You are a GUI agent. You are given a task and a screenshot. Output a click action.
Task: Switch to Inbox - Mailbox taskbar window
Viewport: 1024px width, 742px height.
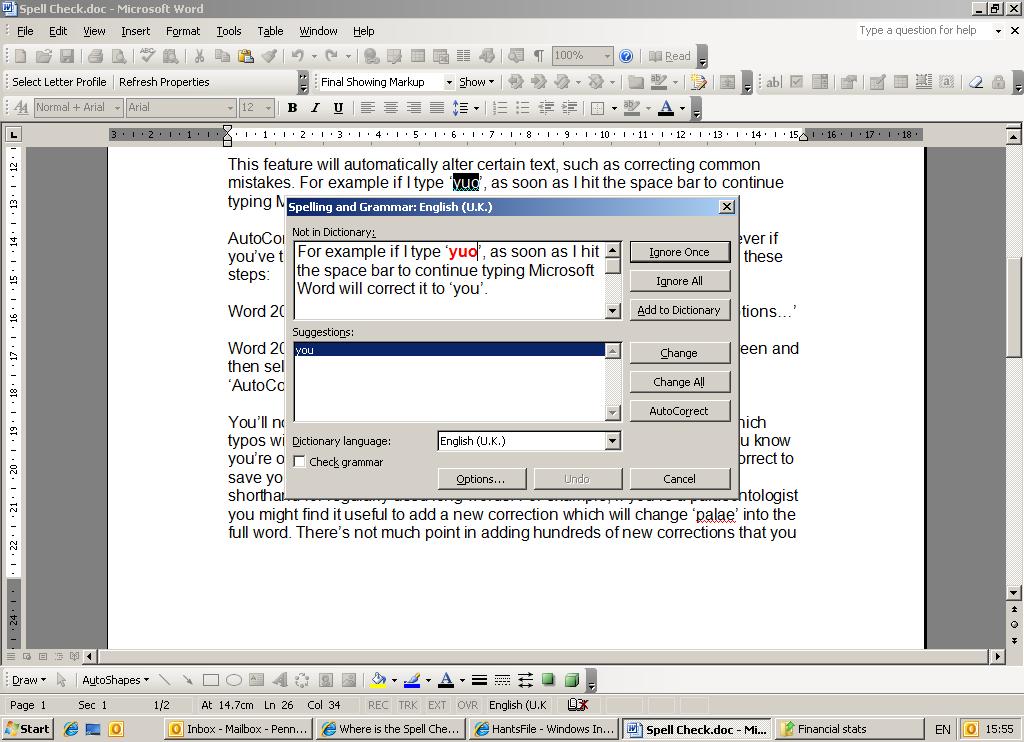point(239,729)
